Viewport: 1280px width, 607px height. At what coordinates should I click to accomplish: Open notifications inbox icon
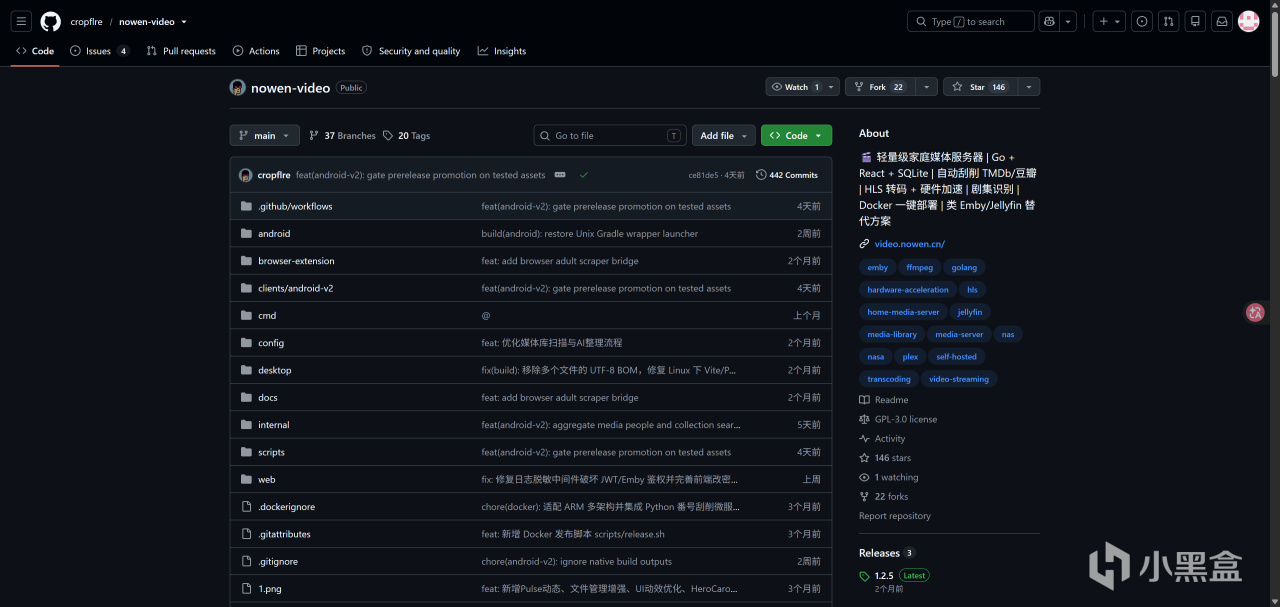point(1222,21)
